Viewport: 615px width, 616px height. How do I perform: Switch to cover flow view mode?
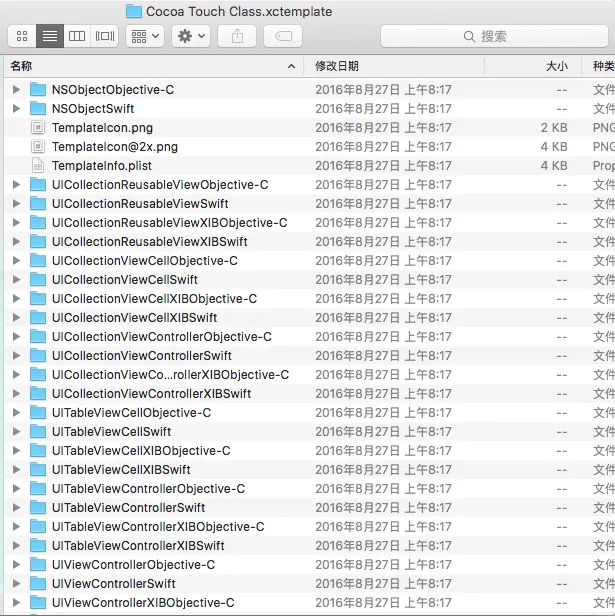[x=105, y=36]
